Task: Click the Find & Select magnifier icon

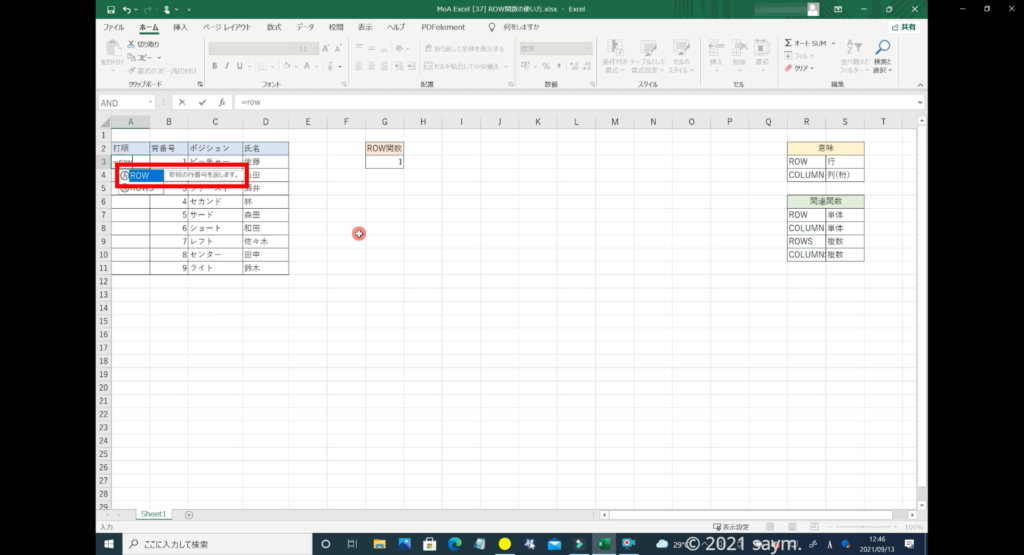Action: tap(882, 48)
